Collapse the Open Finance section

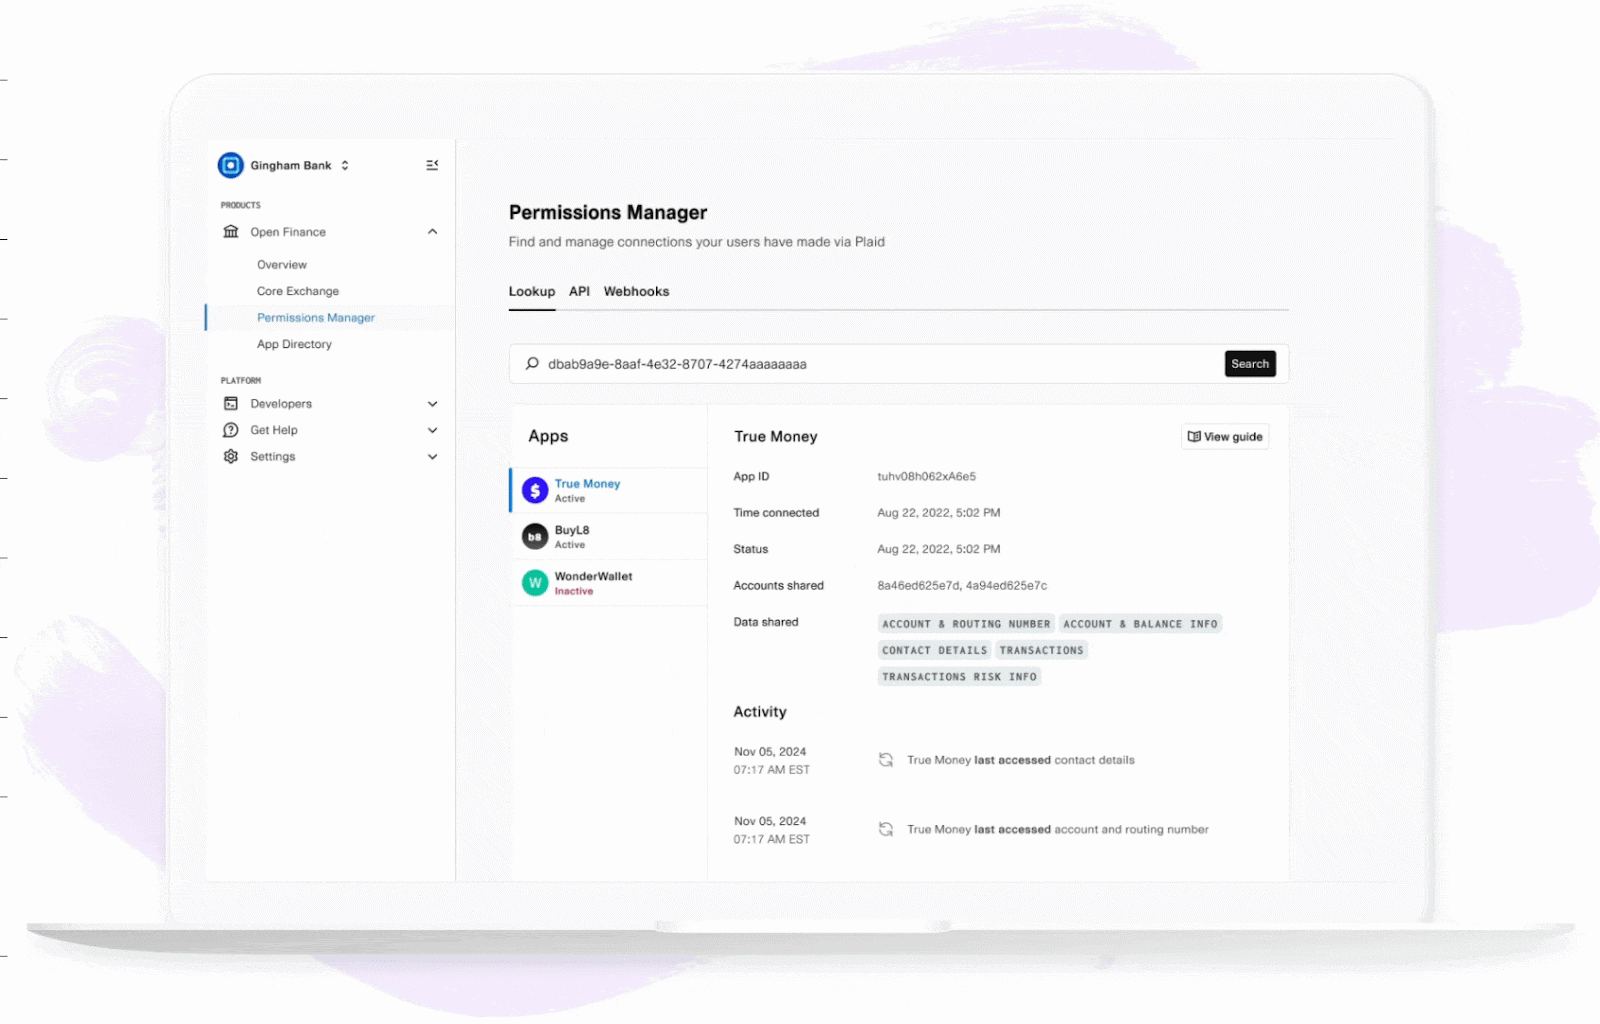tap(432, 232)
